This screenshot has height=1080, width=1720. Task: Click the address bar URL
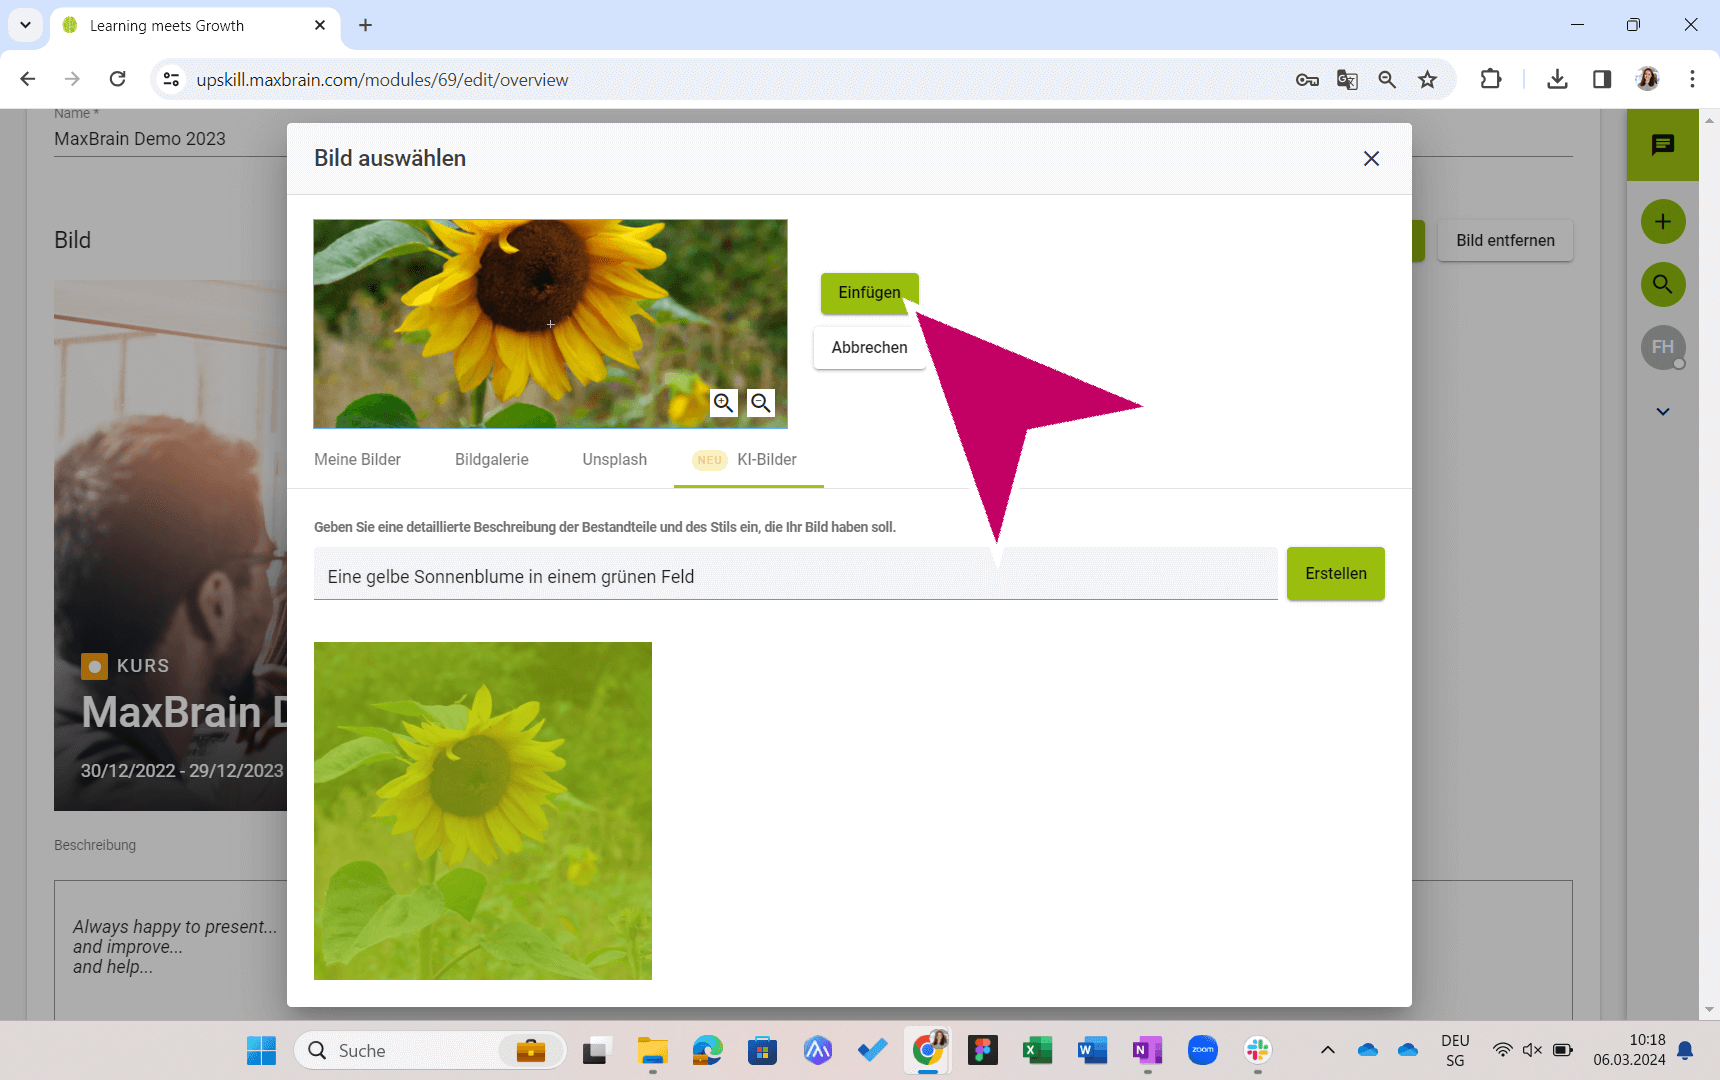(382, 80)
